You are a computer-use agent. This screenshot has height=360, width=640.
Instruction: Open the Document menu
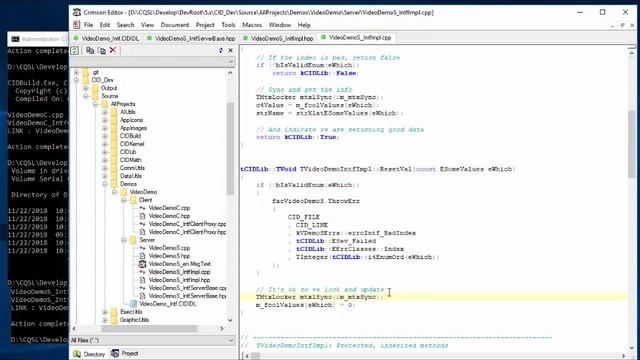175,25
